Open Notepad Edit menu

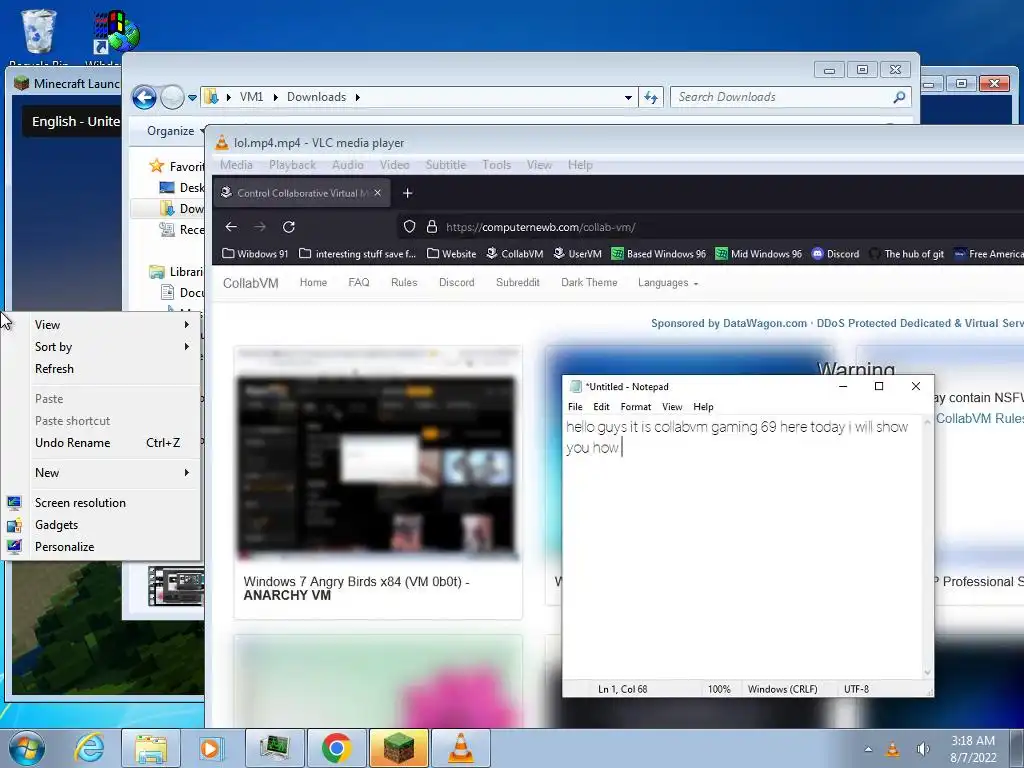601,407
